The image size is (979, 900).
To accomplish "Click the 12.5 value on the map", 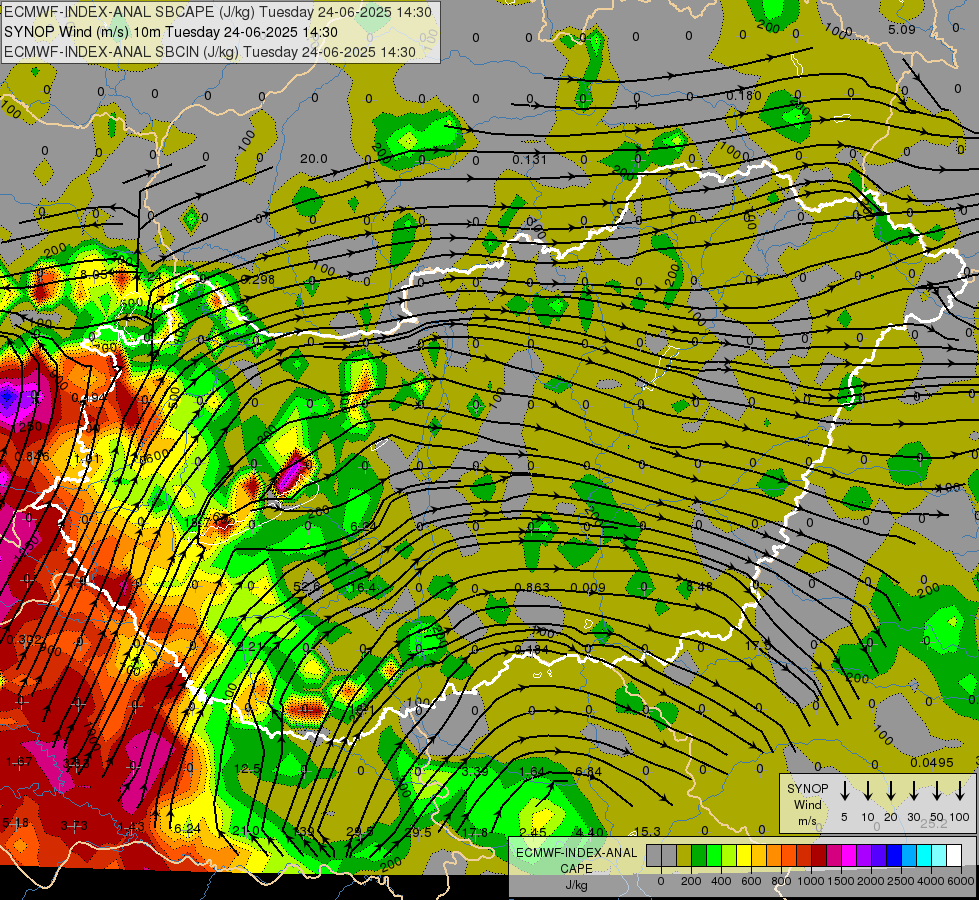I will pos(247,768).
